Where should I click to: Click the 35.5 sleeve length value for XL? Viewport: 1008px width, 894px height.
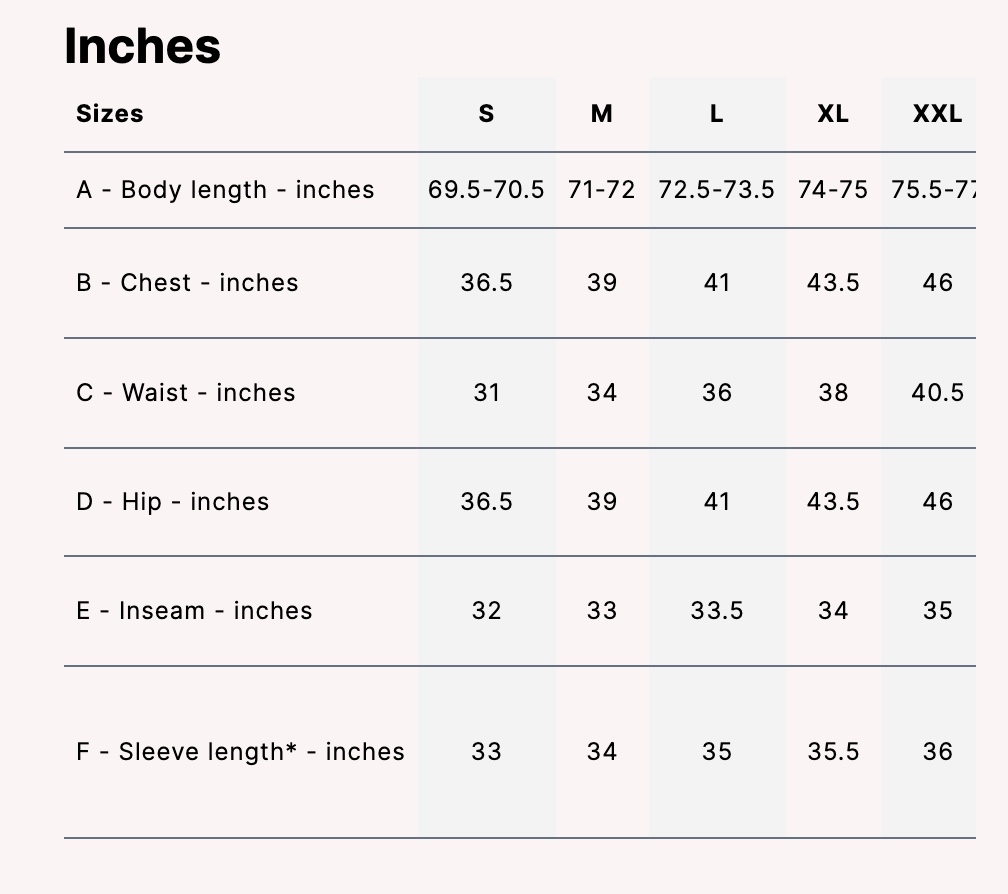pyautogui.click(x=833, y=752)
